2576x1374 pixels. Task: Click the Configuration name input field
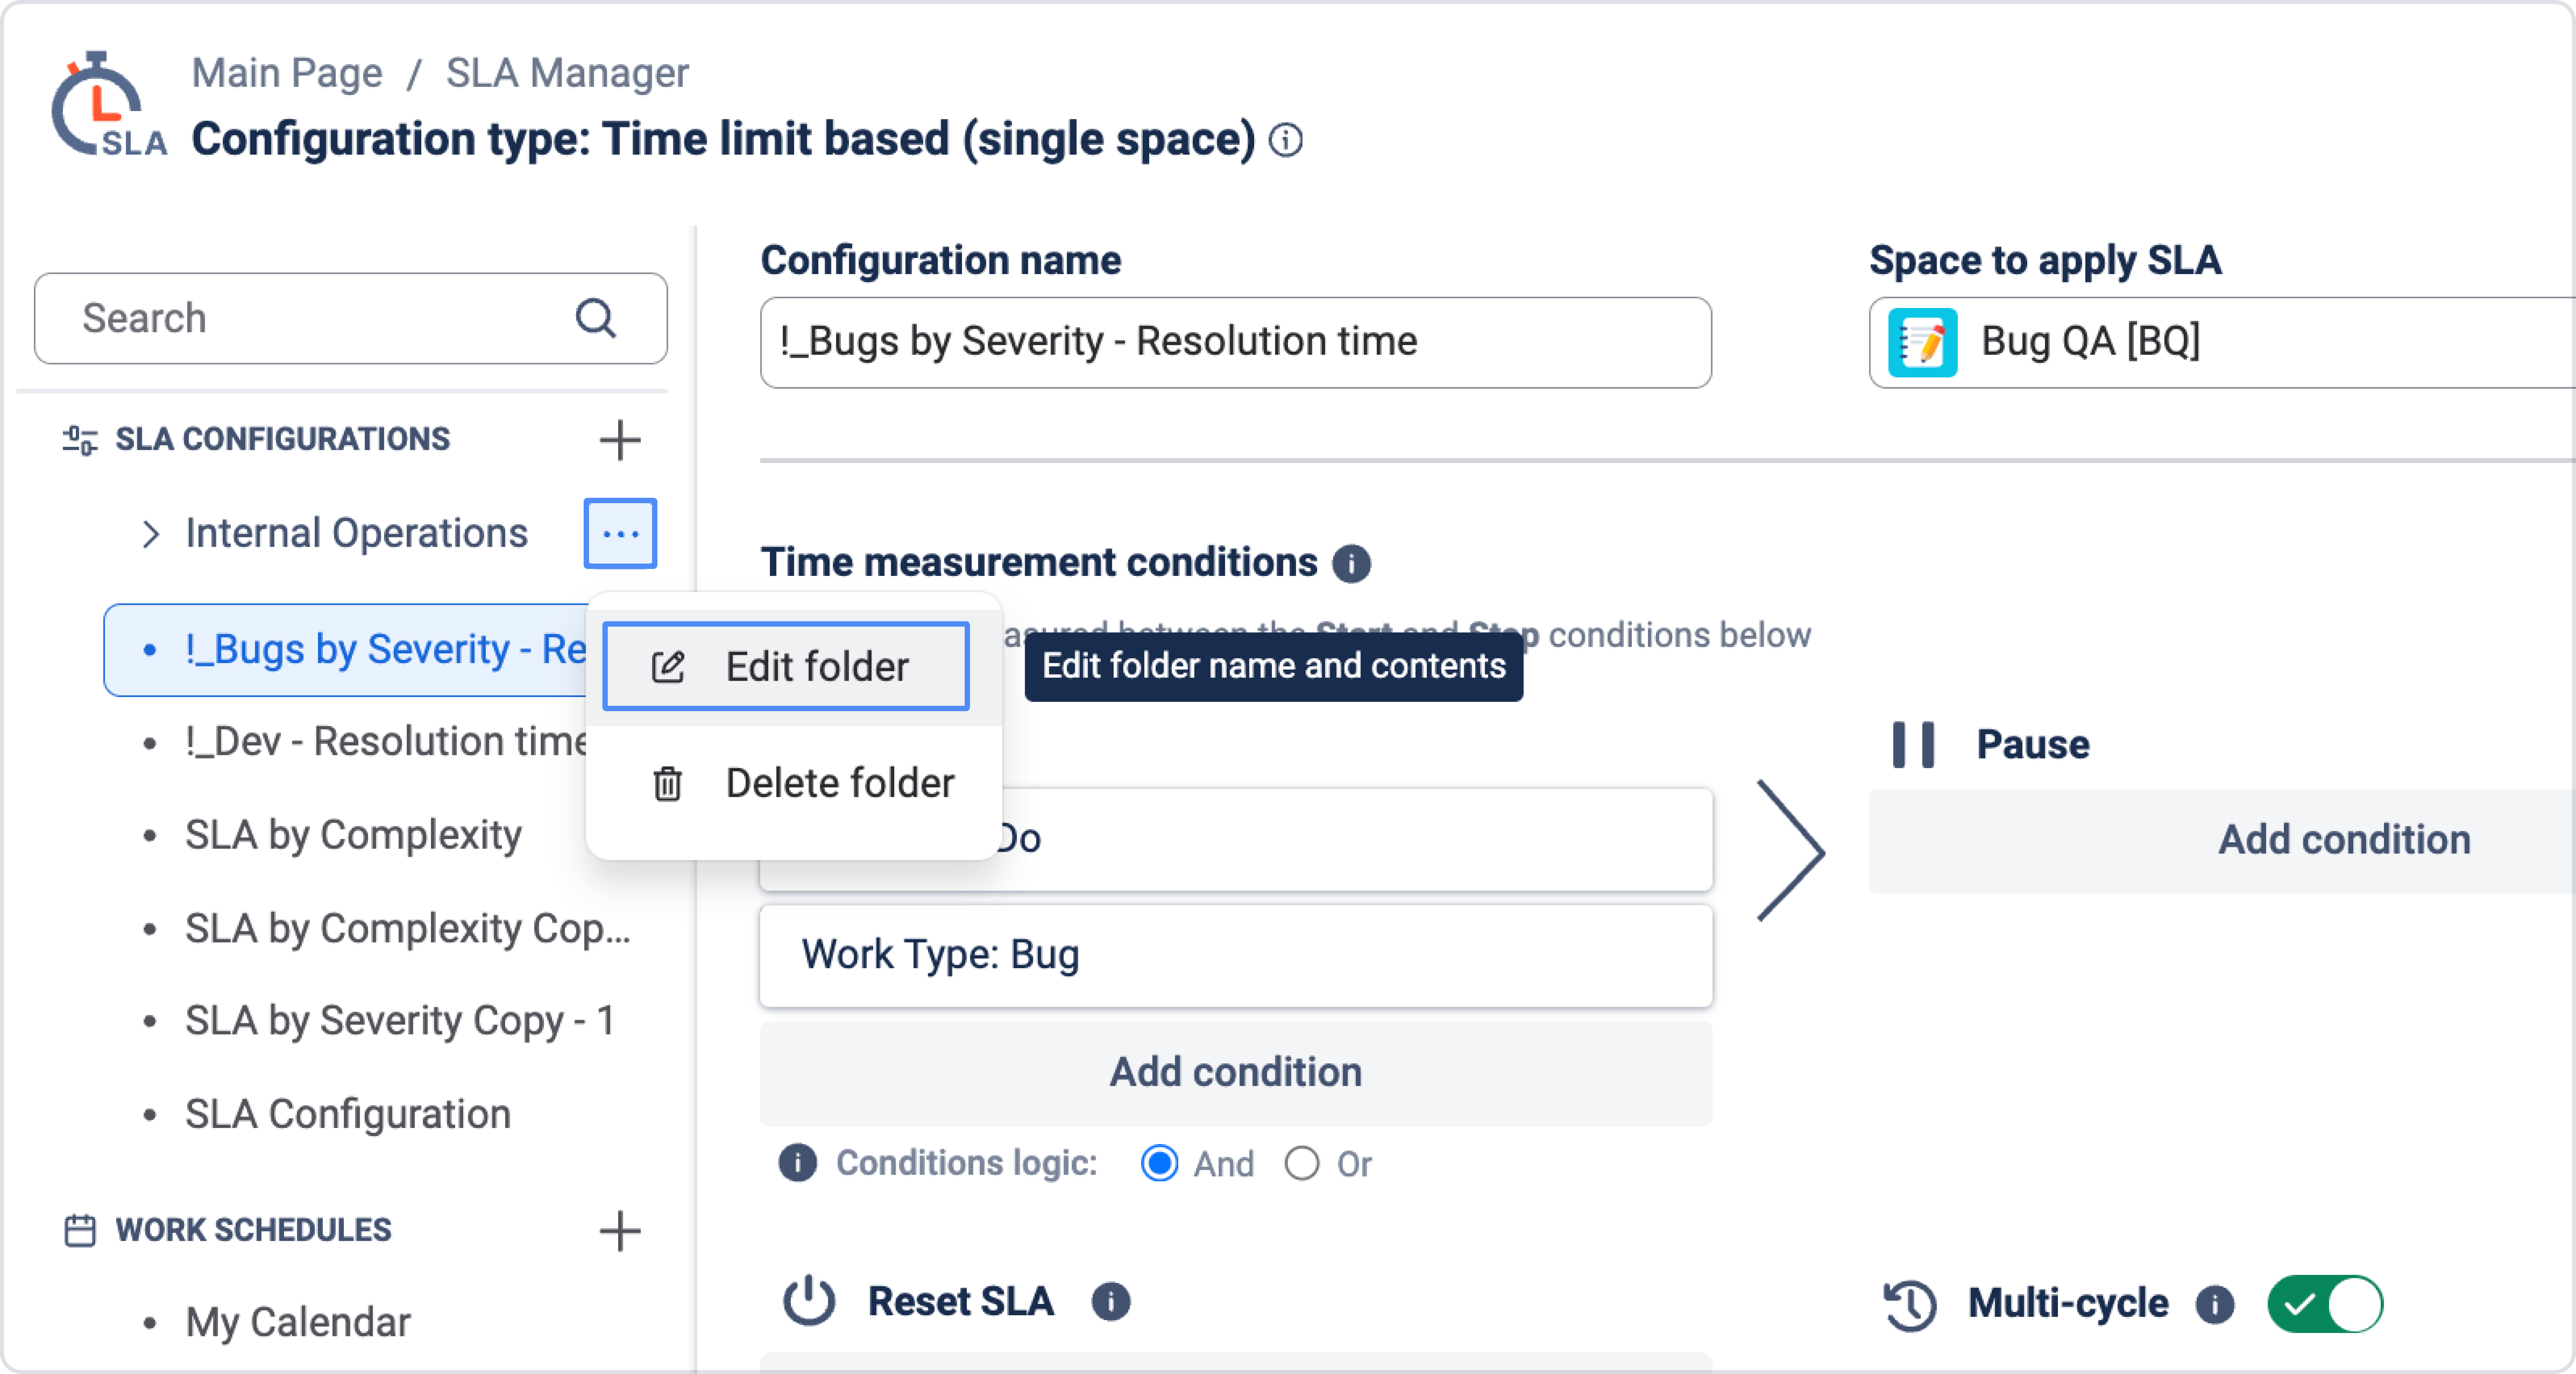[x=1236, y=342]
